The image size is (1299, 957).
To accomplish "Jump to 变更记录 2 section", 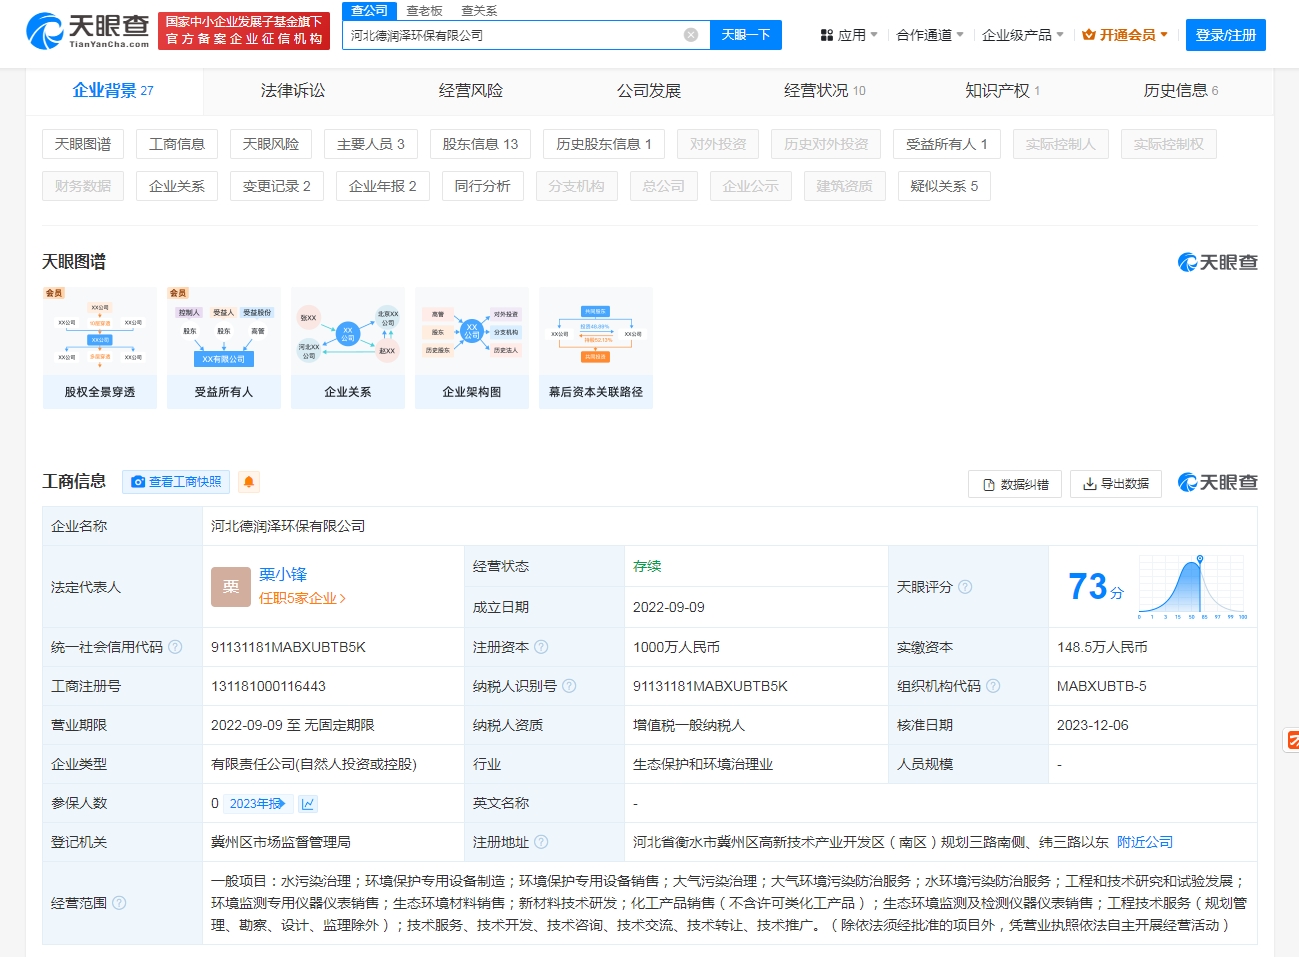I will click(x=277, y=186).
